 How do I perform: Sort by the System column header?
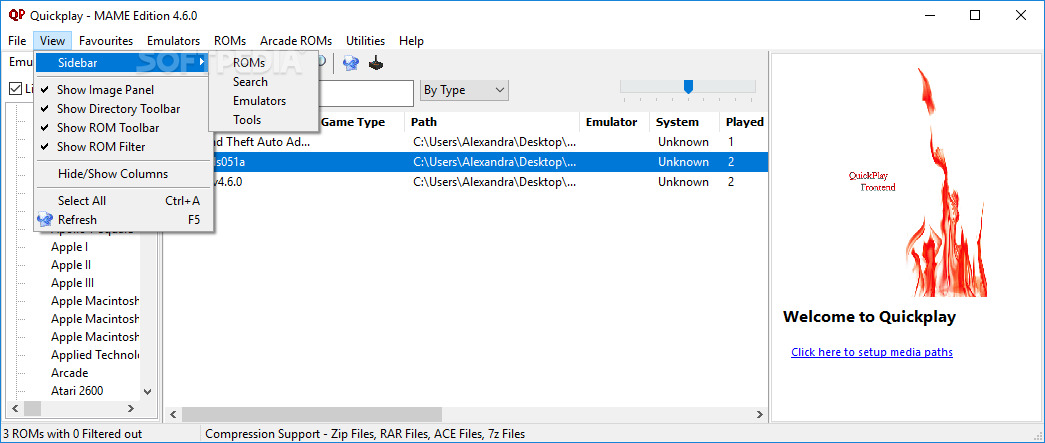coord(684,122)
